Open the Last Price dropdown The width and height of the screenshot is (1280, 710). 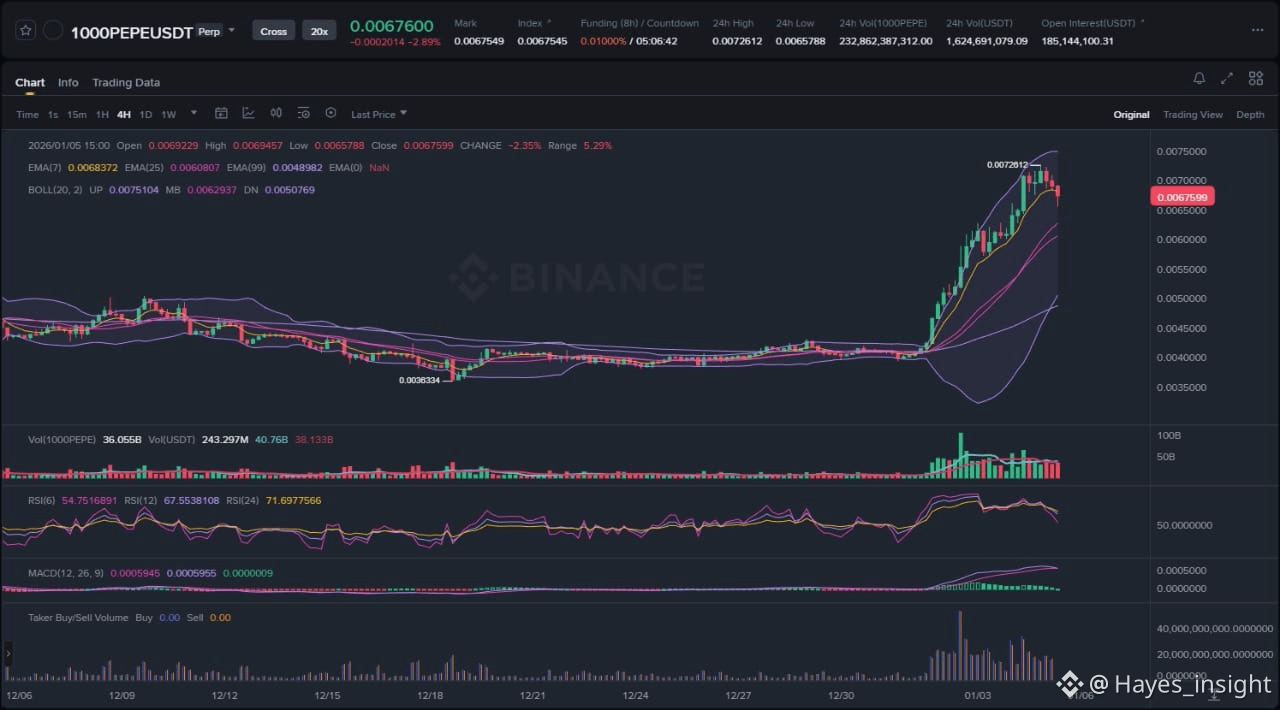378,115
